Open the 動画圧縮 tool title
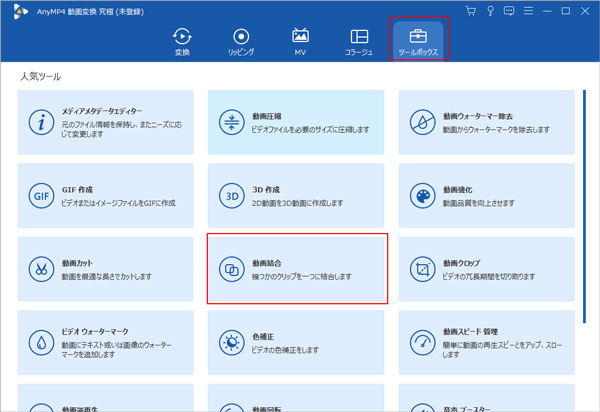Screen dimensions: 600x412 [267, 116]
